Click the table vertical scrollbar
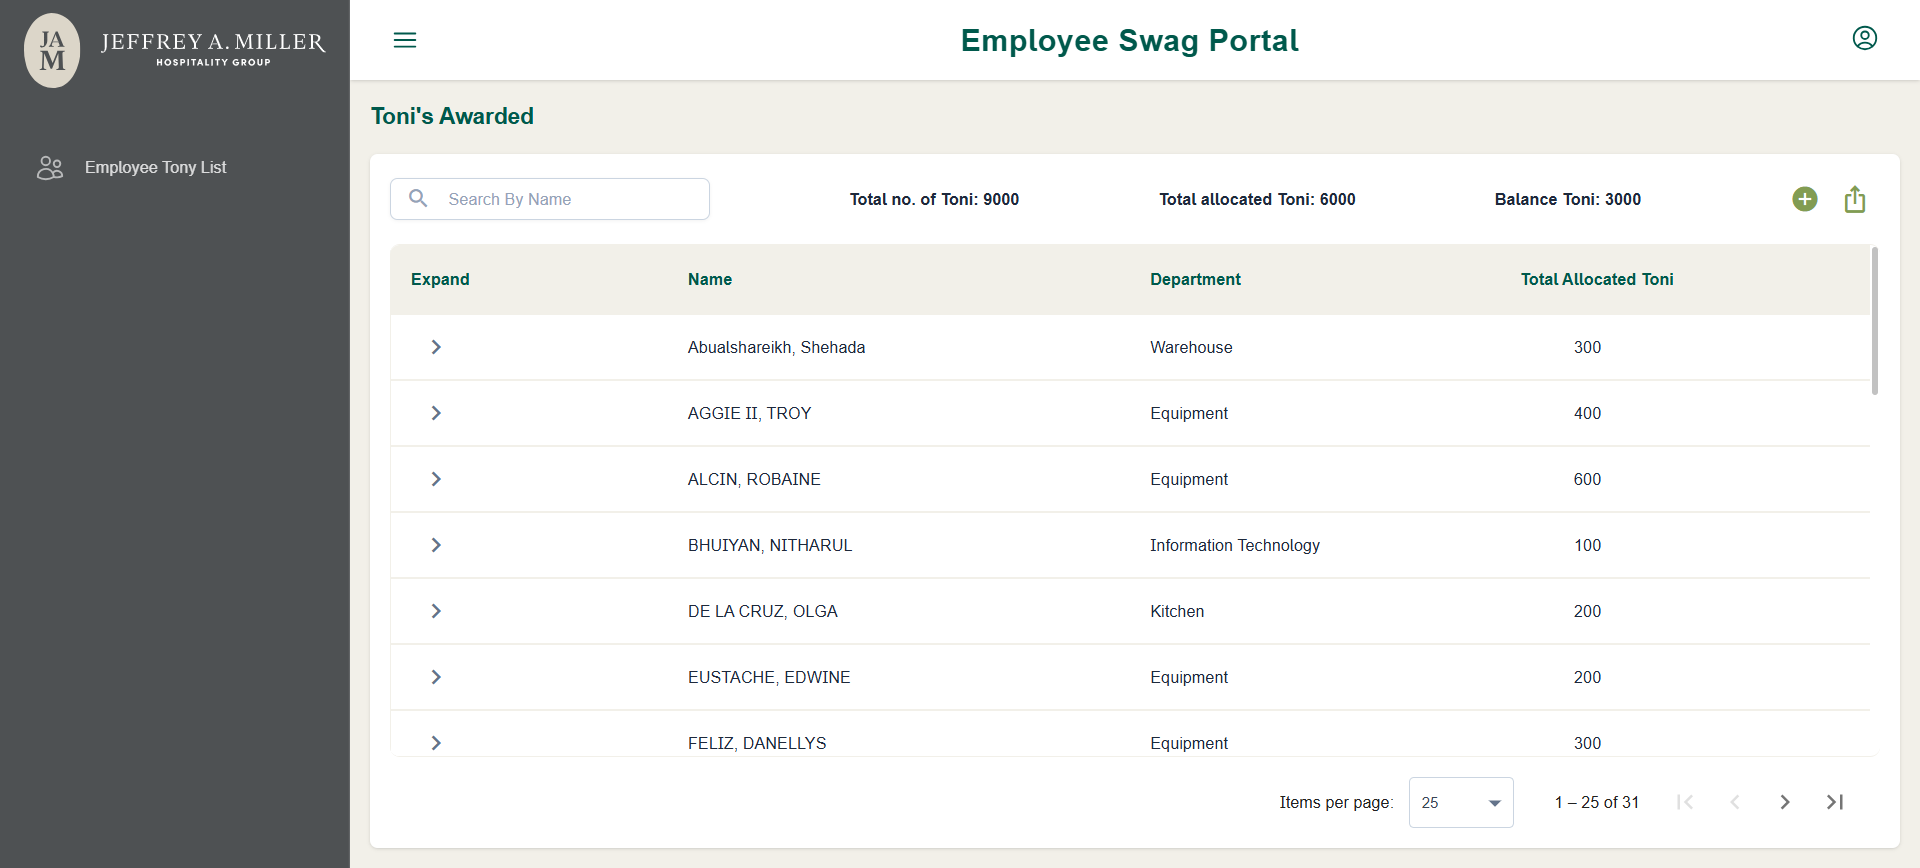The image size is (1920, 868). point(1875,320)
